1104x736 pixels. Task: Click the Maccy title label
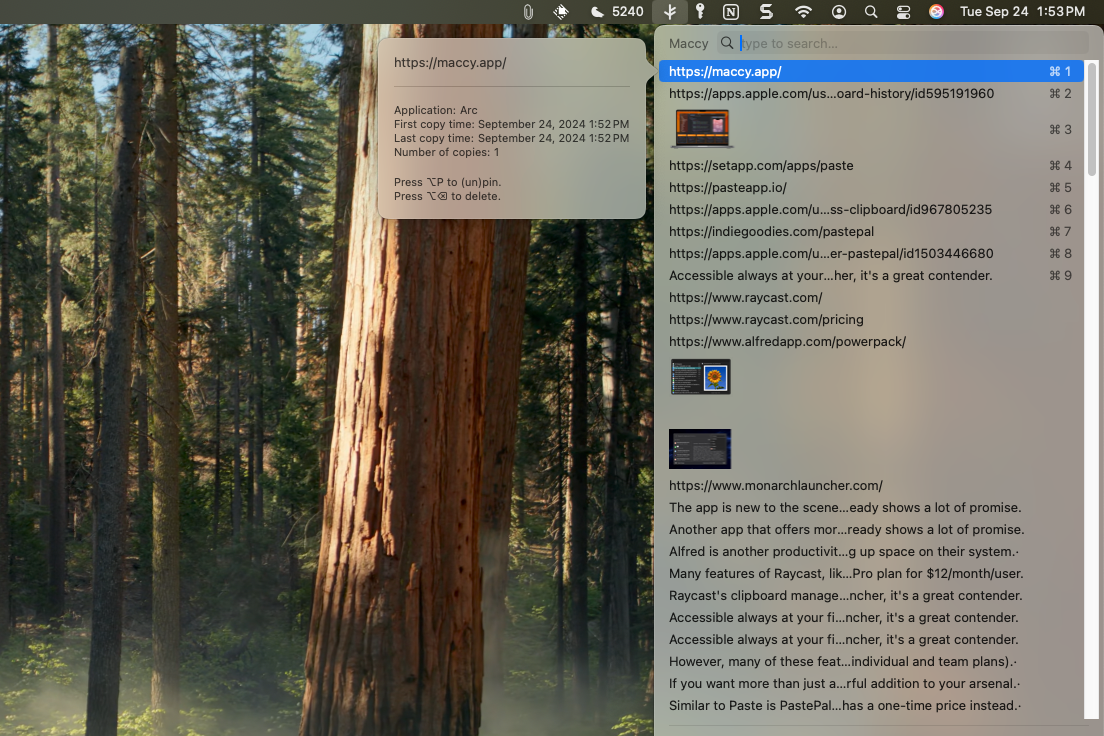tap(688, 44)
